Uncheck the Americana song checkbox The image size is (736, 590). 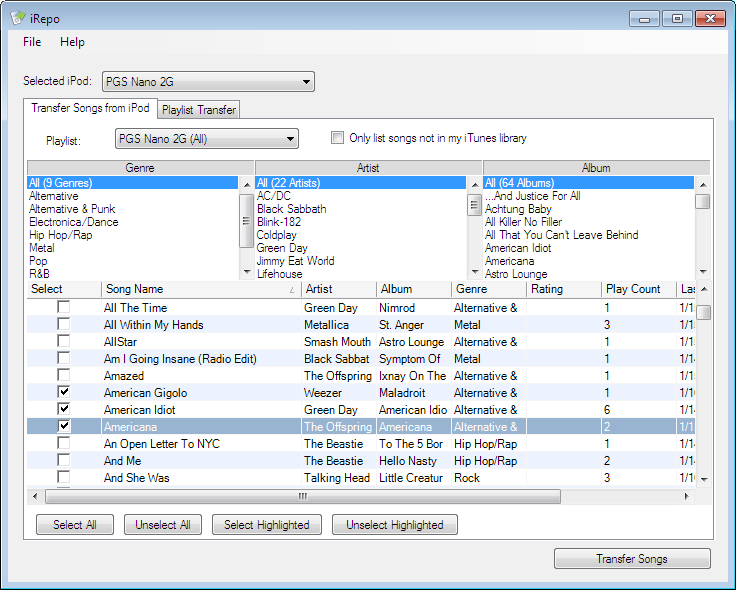(63, 426)
